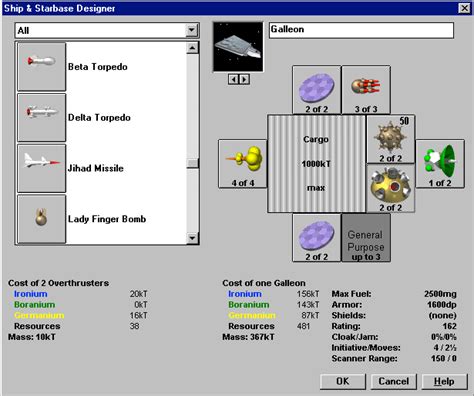Click the OK button
Screen dimensions: 474x396
[x=343, y=381]
